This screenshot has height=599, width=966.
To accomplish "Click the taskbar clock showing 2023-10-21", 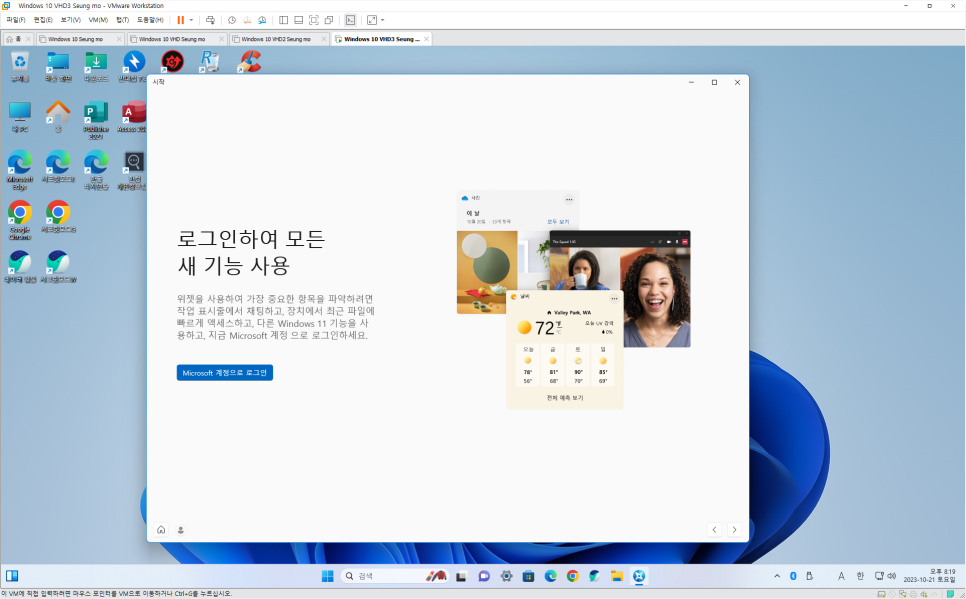I will pos(930,576).
